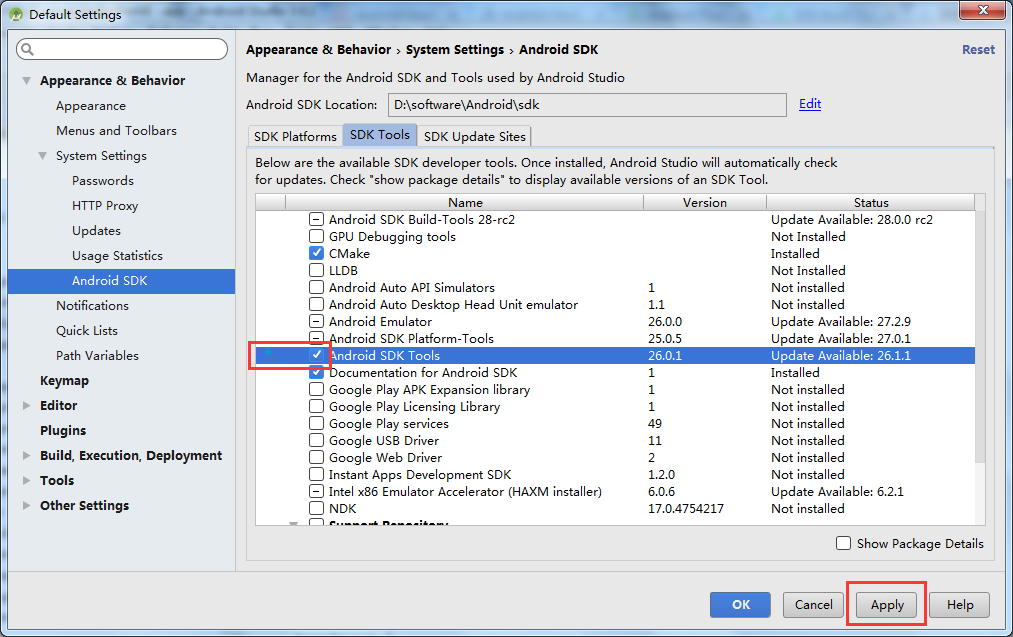This screenshot has width=1013, height=637.
Task: Select Passwords in the settings tree
Action: click(103, 181)
